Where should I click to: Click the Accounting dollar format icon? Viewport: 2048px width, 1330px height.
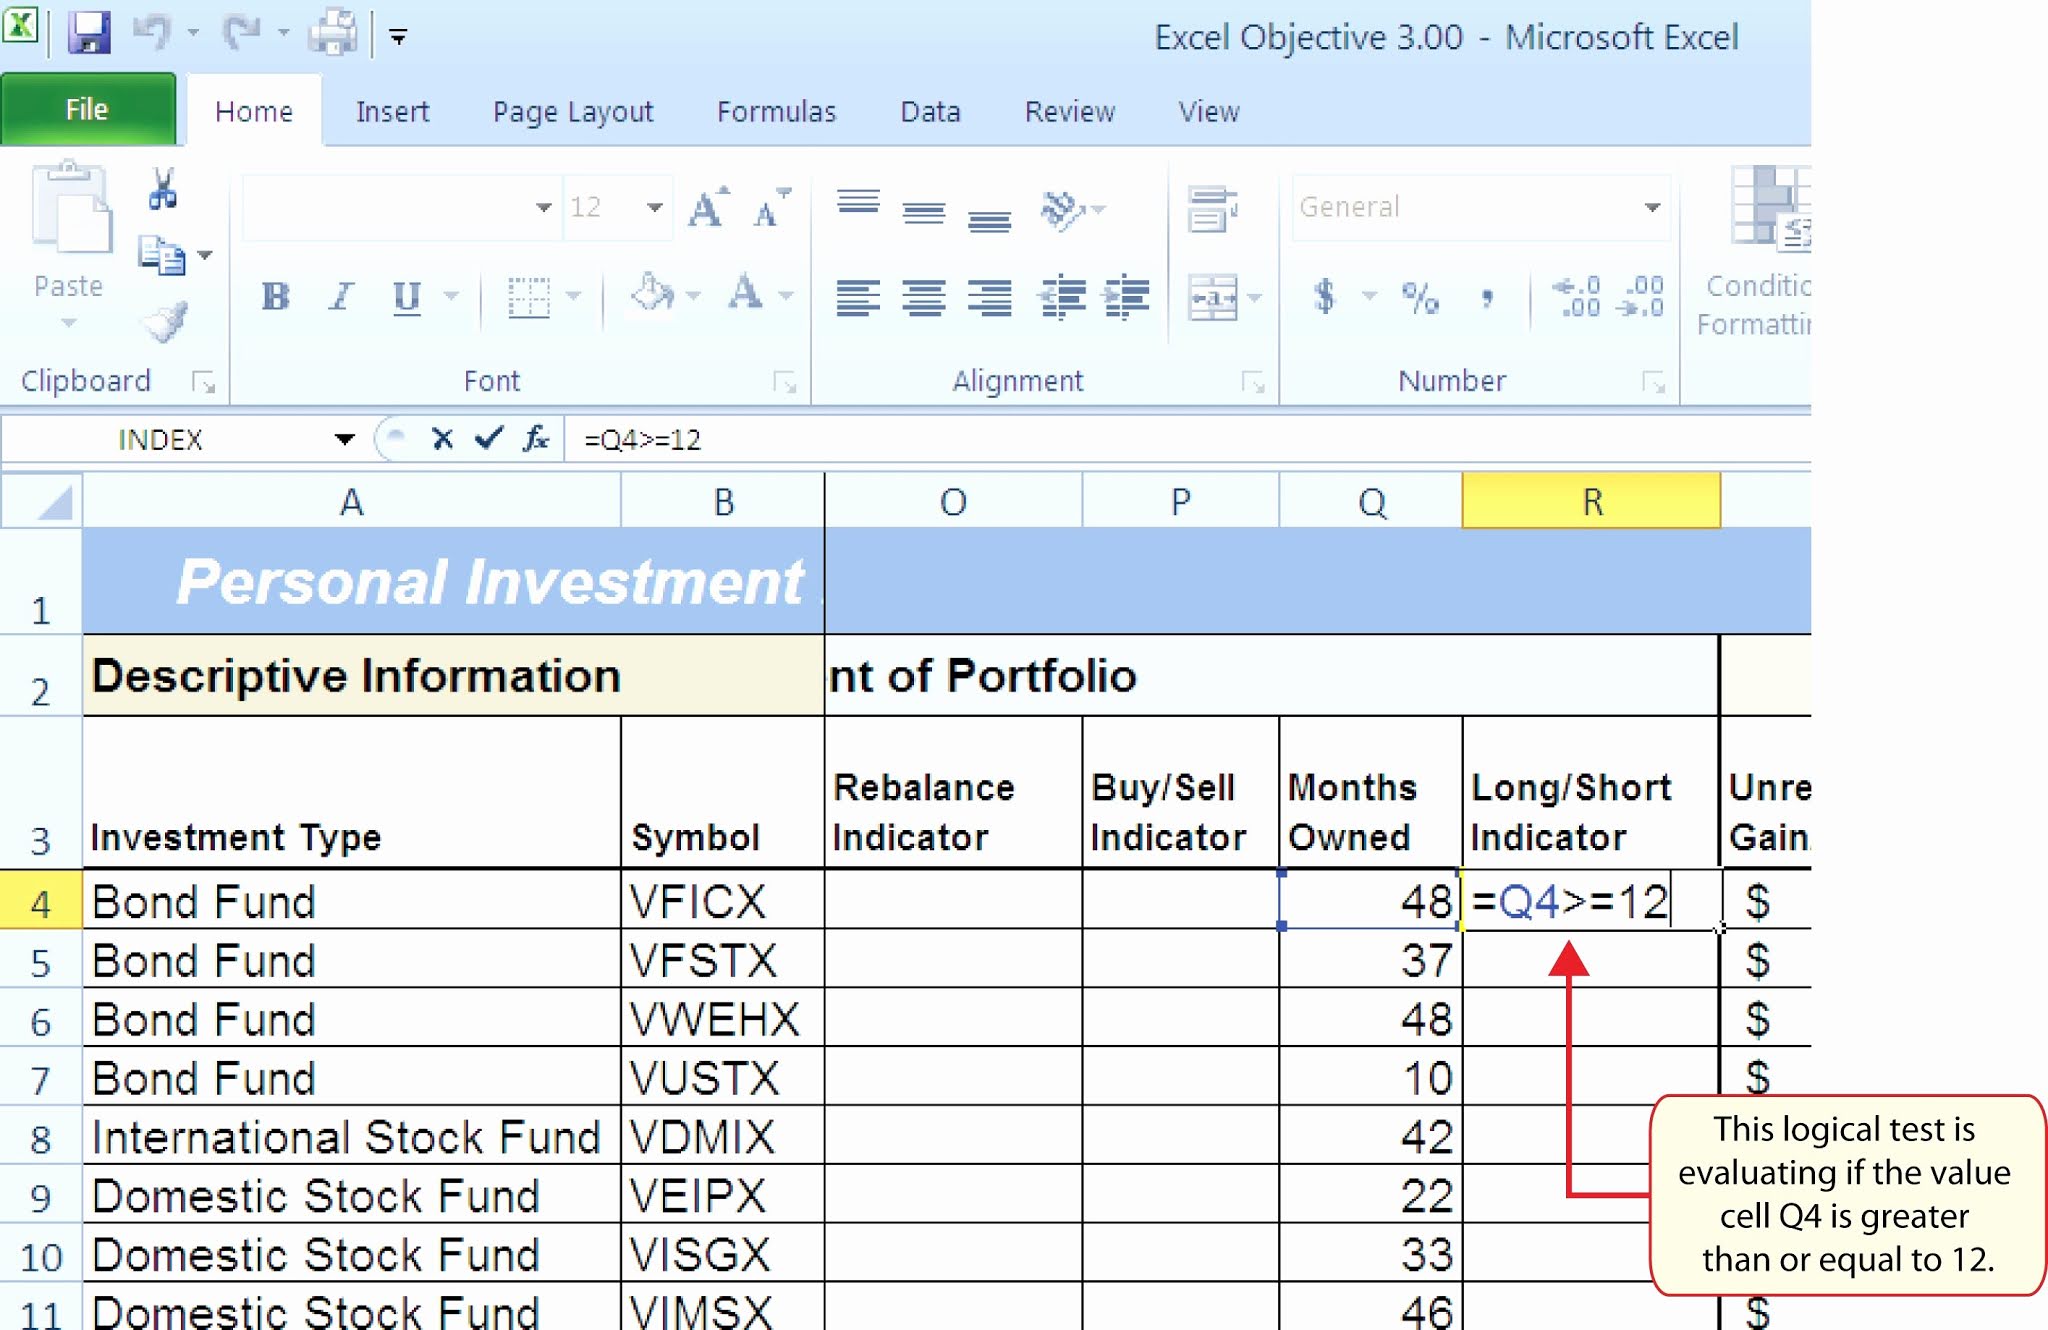[1324, 296]
